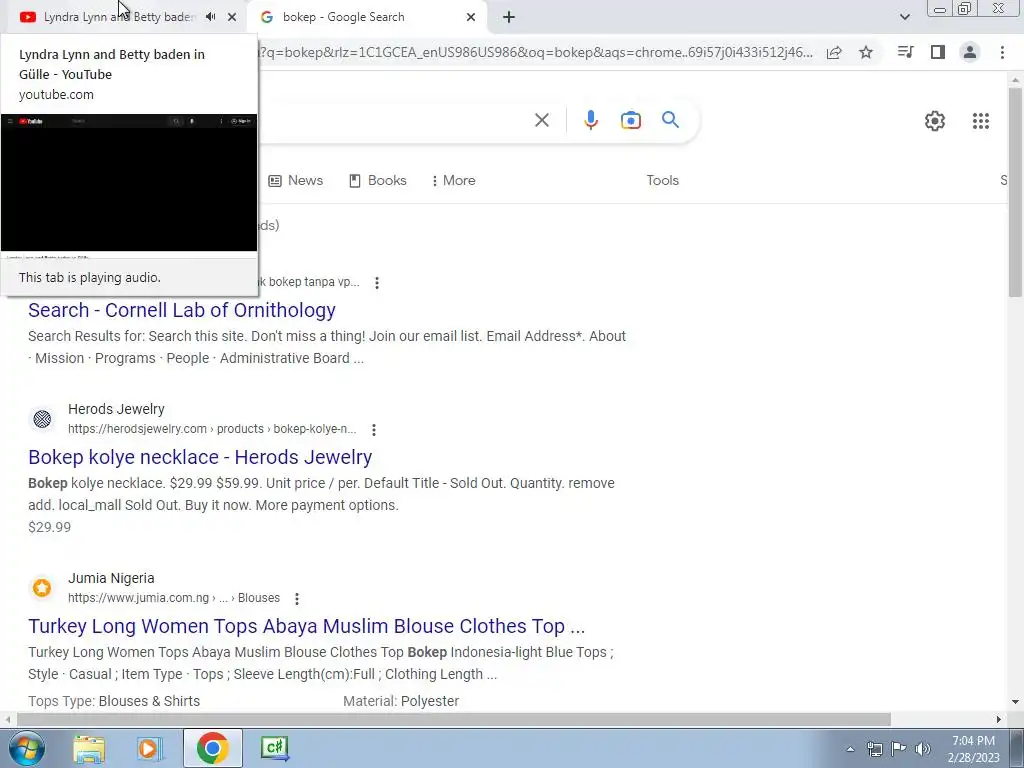The image size is (1024, 768).
Task: Click the Jumia Nigeria orange star favicon
Action: [x=42, y=588]
